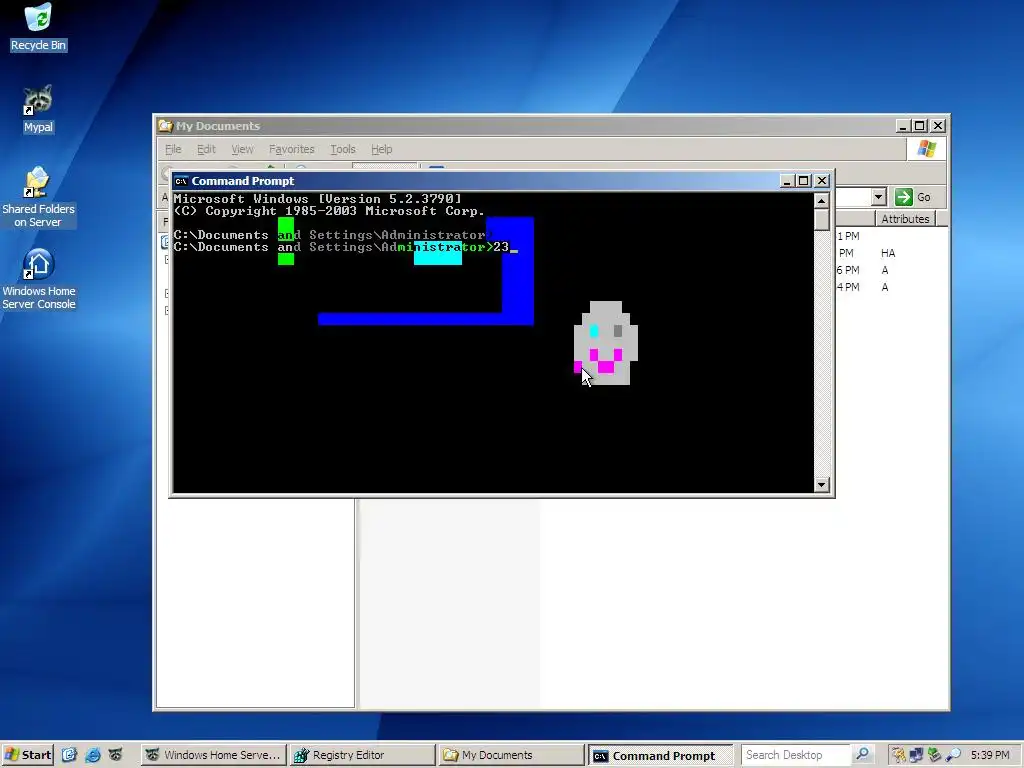
Task: Expand the address bar dropdown arrow
Action: point(878,197)
